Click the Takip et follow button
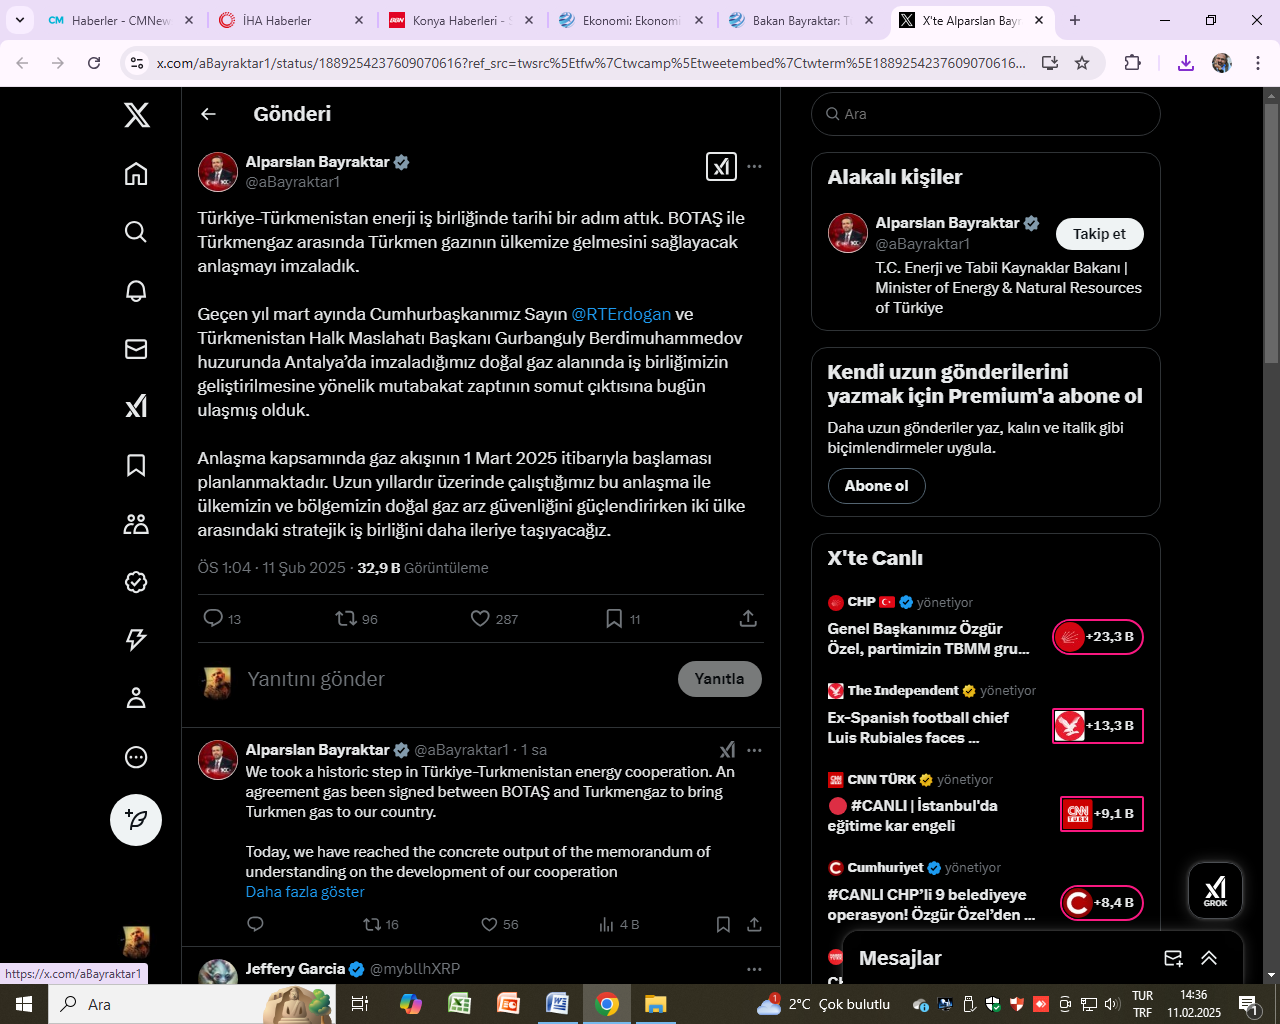The height and width of the screenshot is (1024, 1280). coord(1099,234)
